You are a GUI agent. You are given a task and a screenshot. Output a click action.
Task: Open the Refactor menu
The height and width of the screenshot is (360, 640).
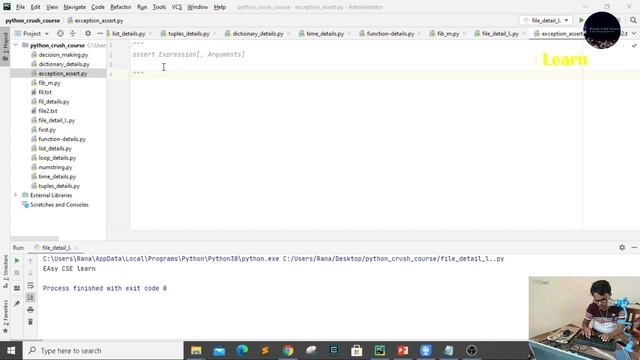[121, 7]
